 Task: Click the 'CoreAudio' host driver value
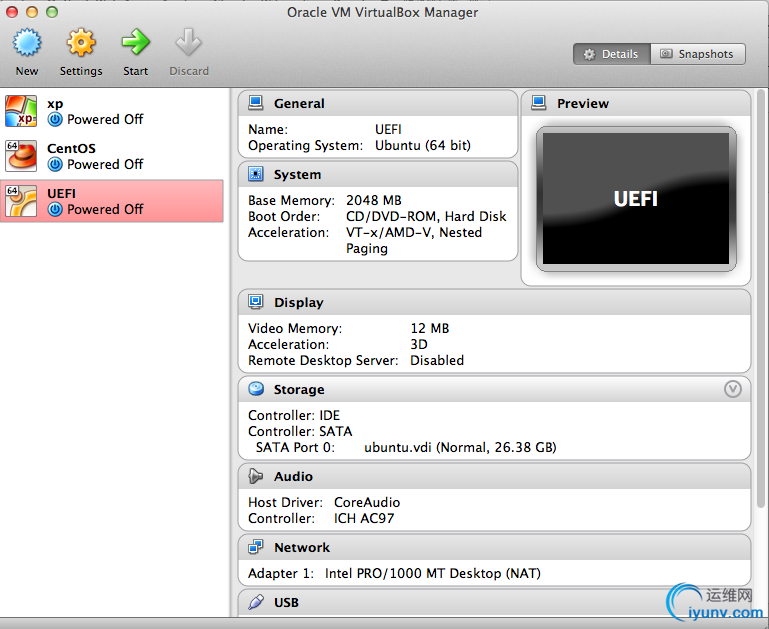point(367,503)
